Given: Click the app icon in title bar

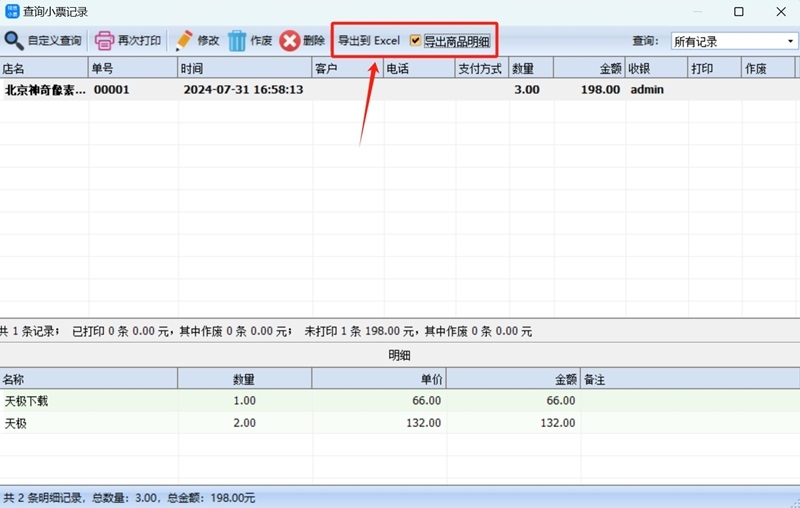Looking at the screenshot, I should pos(12,11).
